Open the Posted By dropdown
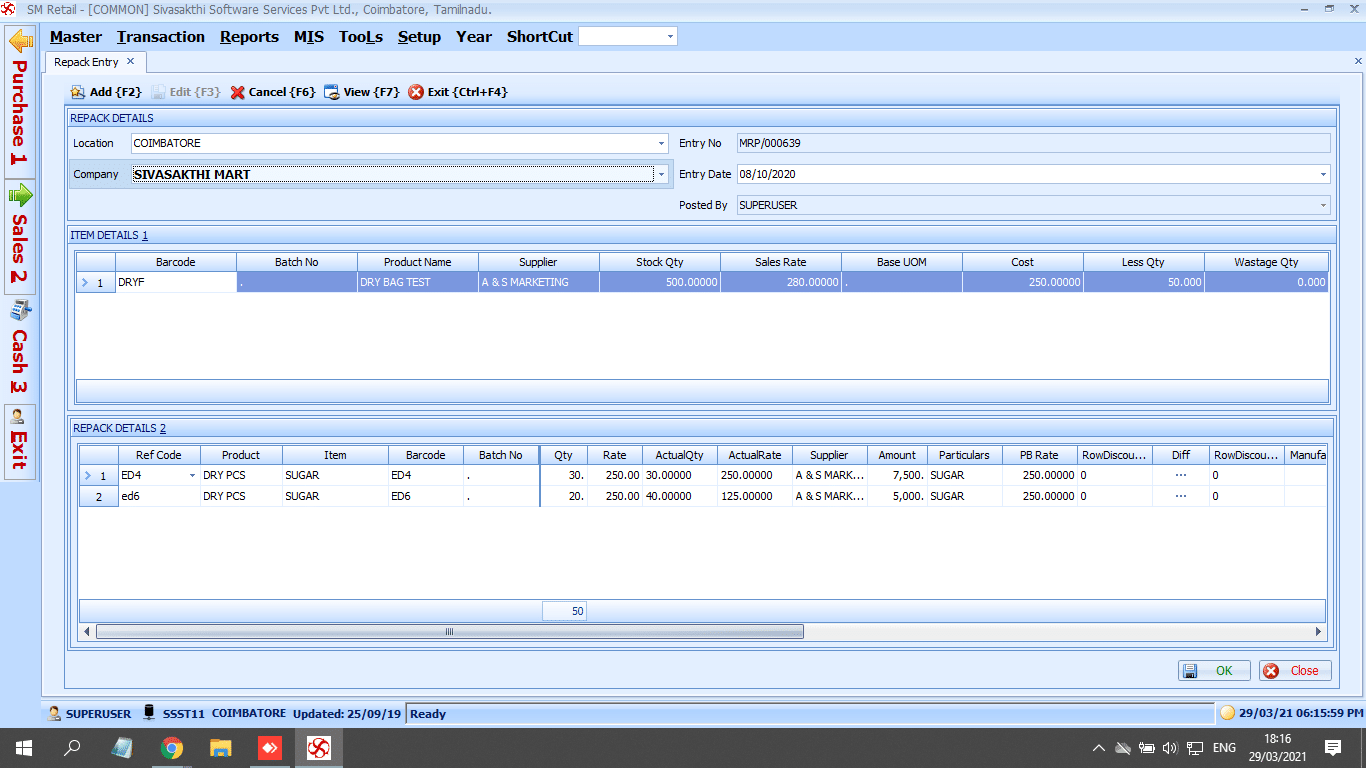Screen dimensions: 1366x768 pos(1322,205)
